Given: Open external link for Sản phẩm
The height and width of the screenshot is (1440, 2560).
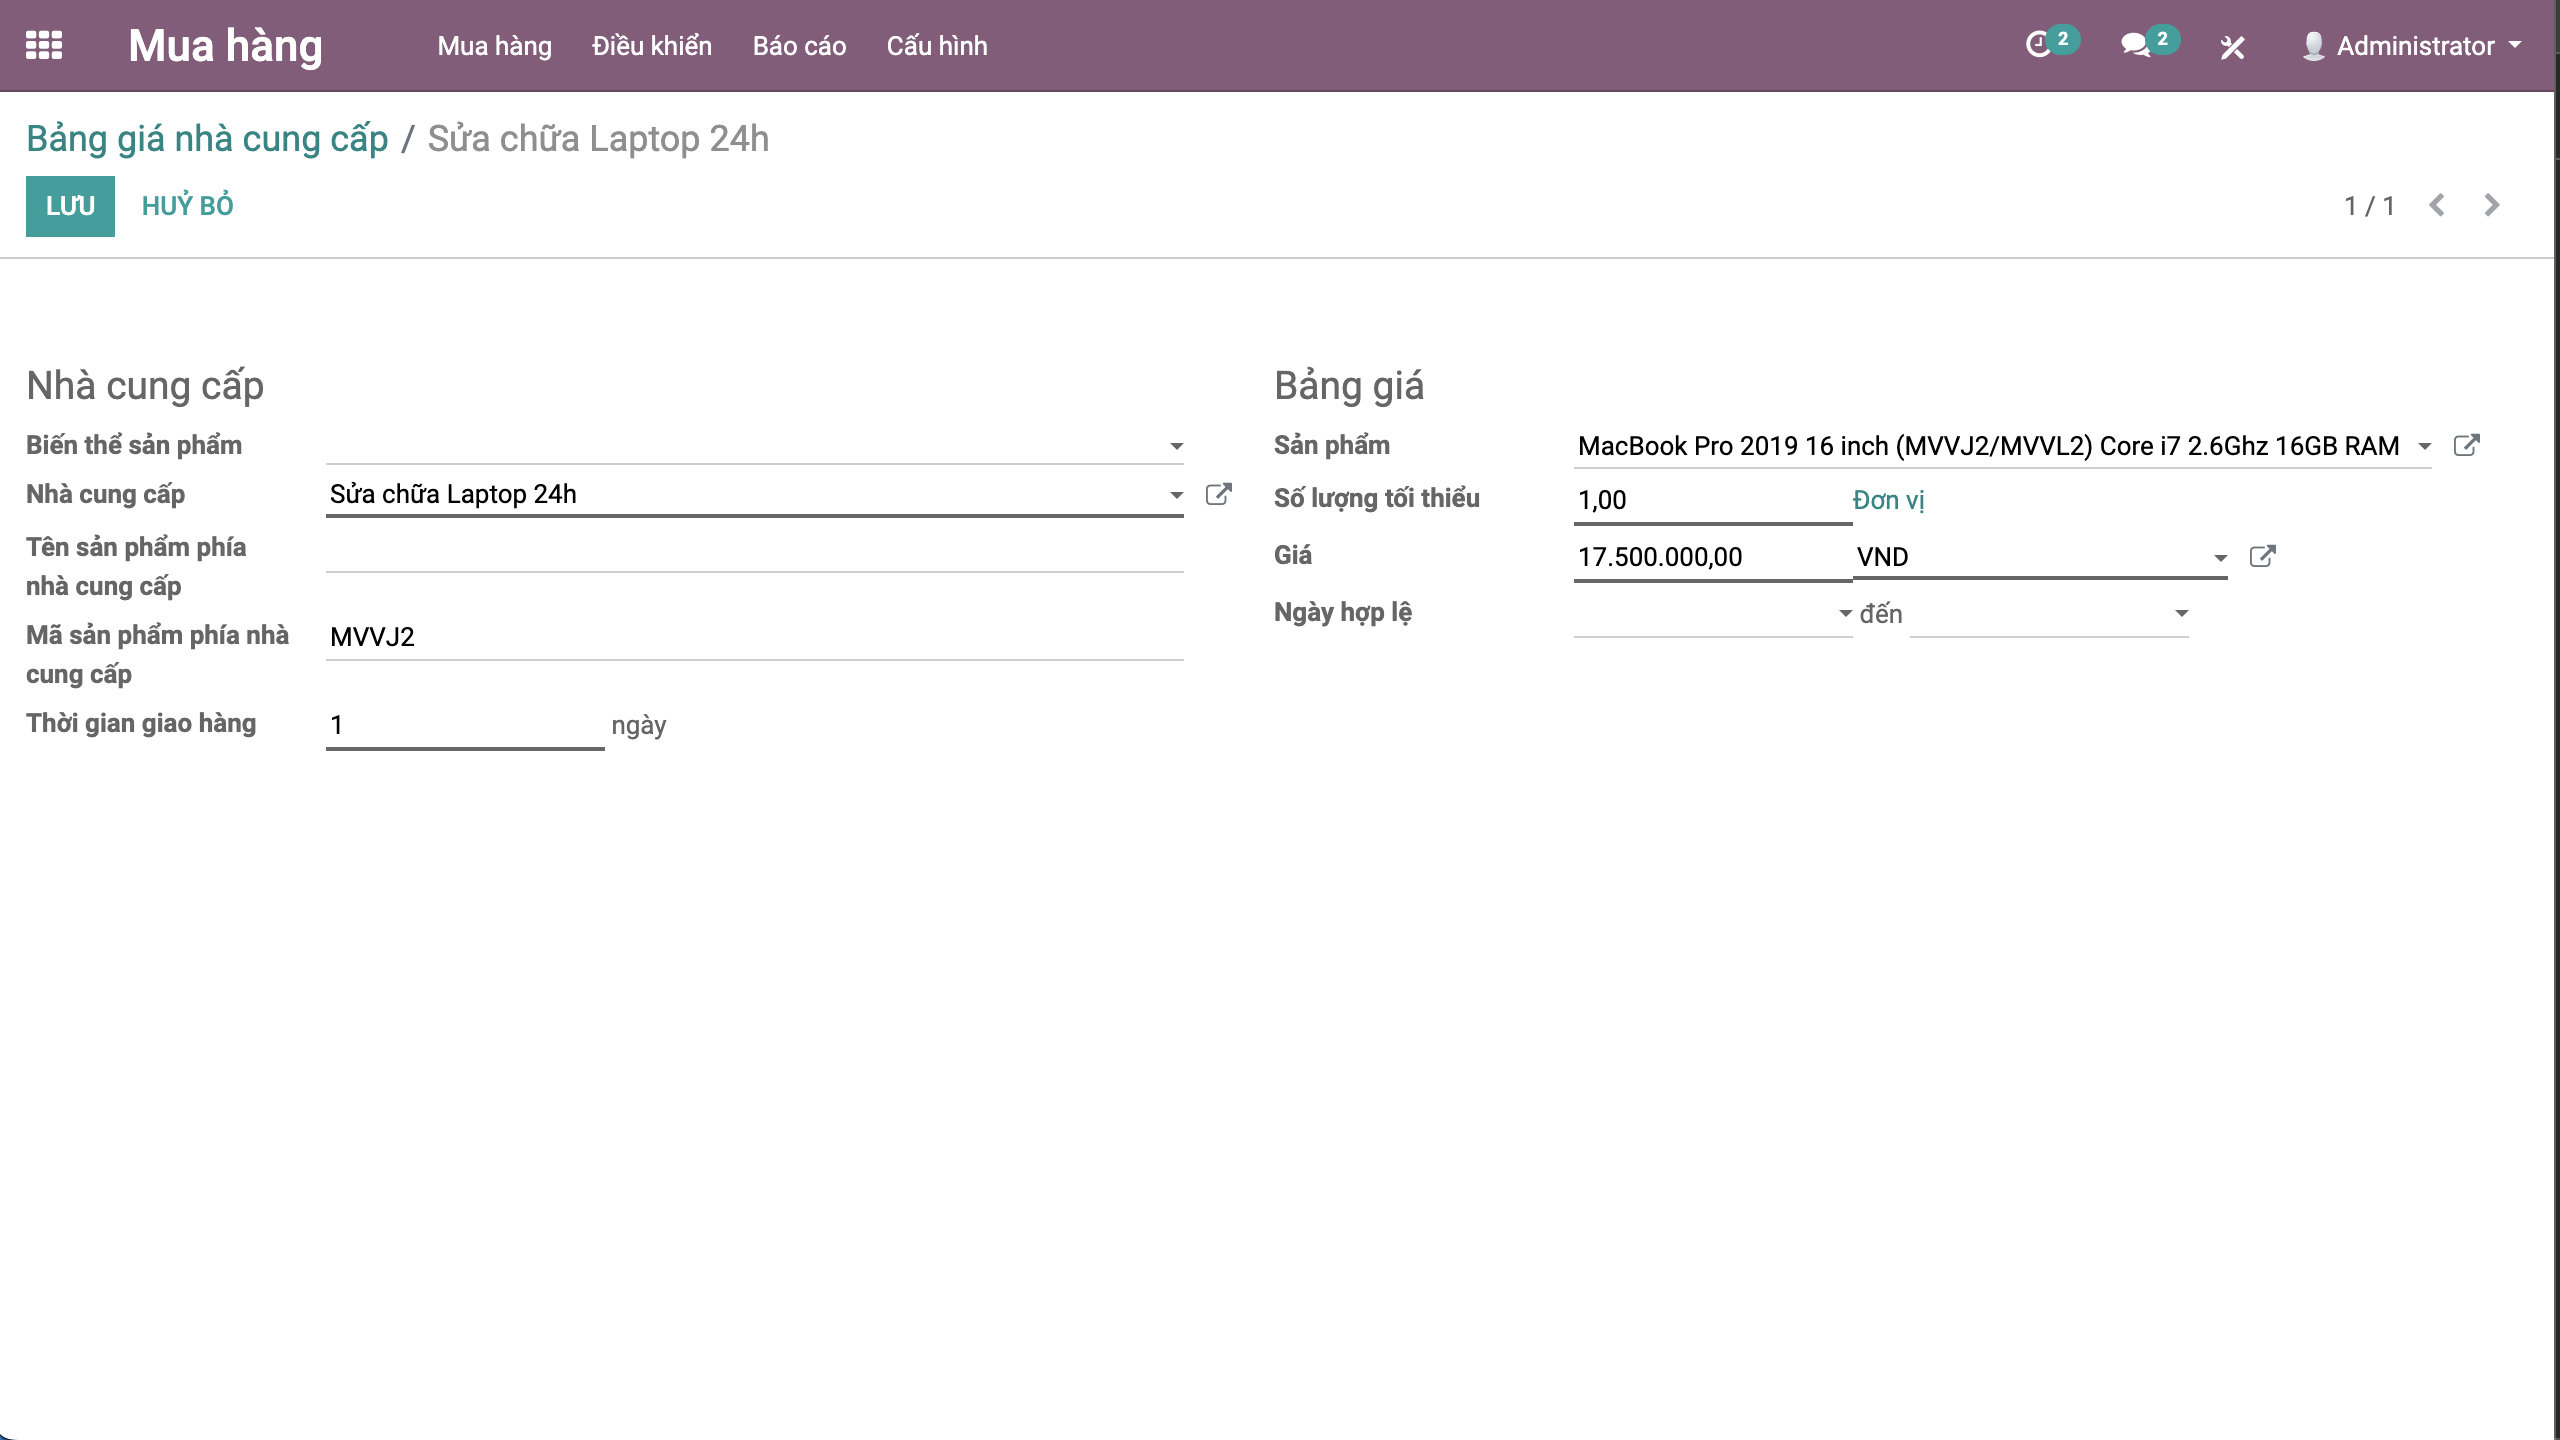Looking at the screenshot, I should (2466, 446).
